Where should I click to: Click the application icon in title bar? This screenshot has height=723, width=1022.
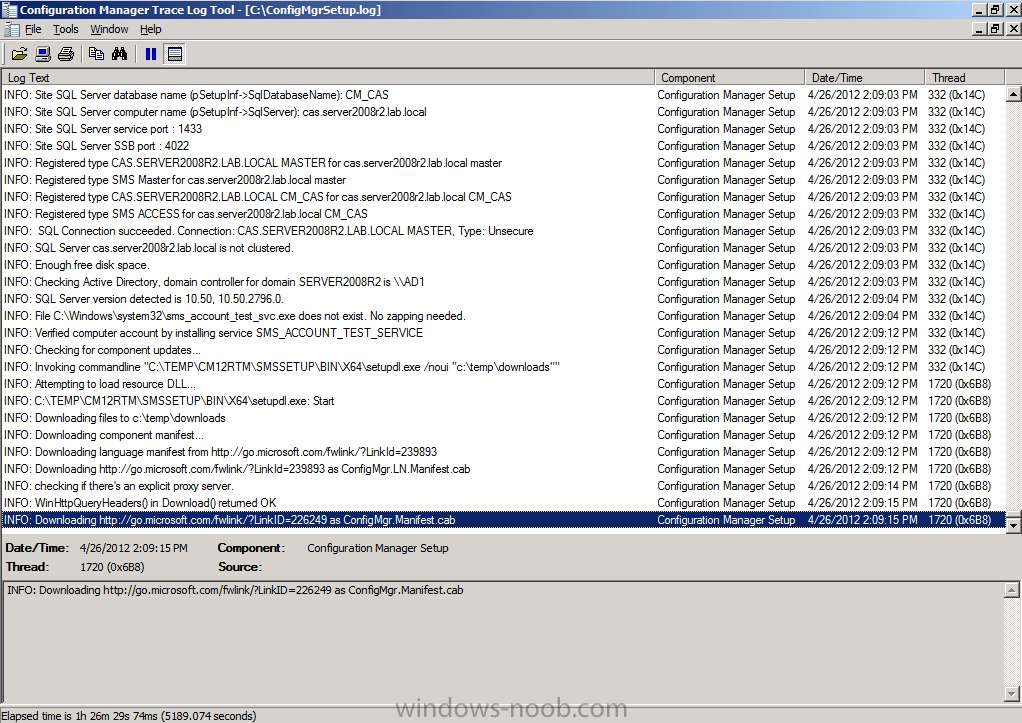tap(9, 10)
